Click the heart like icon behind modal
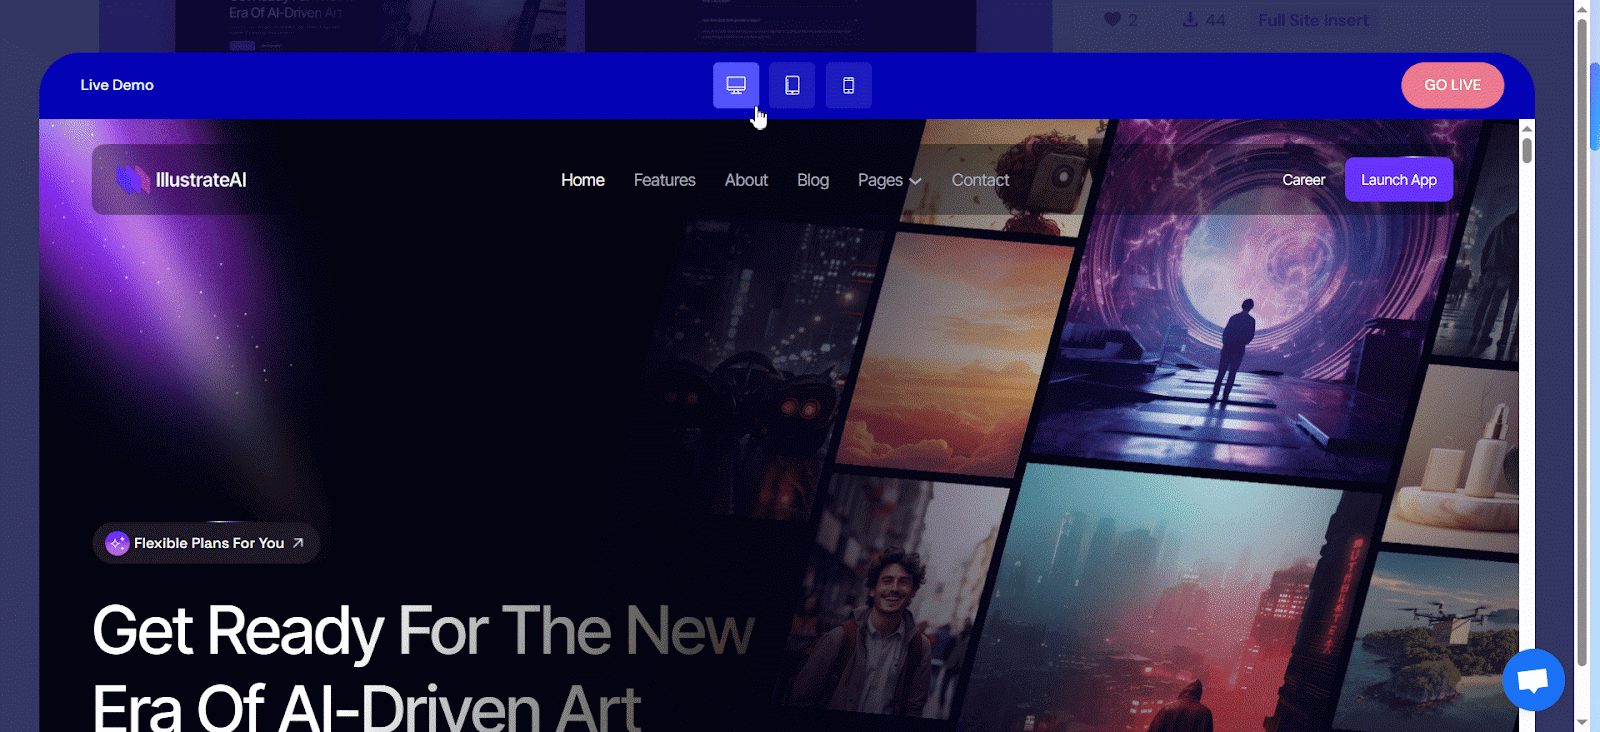The height and width of the screenshot is (732, 1600). (1112, 20)
